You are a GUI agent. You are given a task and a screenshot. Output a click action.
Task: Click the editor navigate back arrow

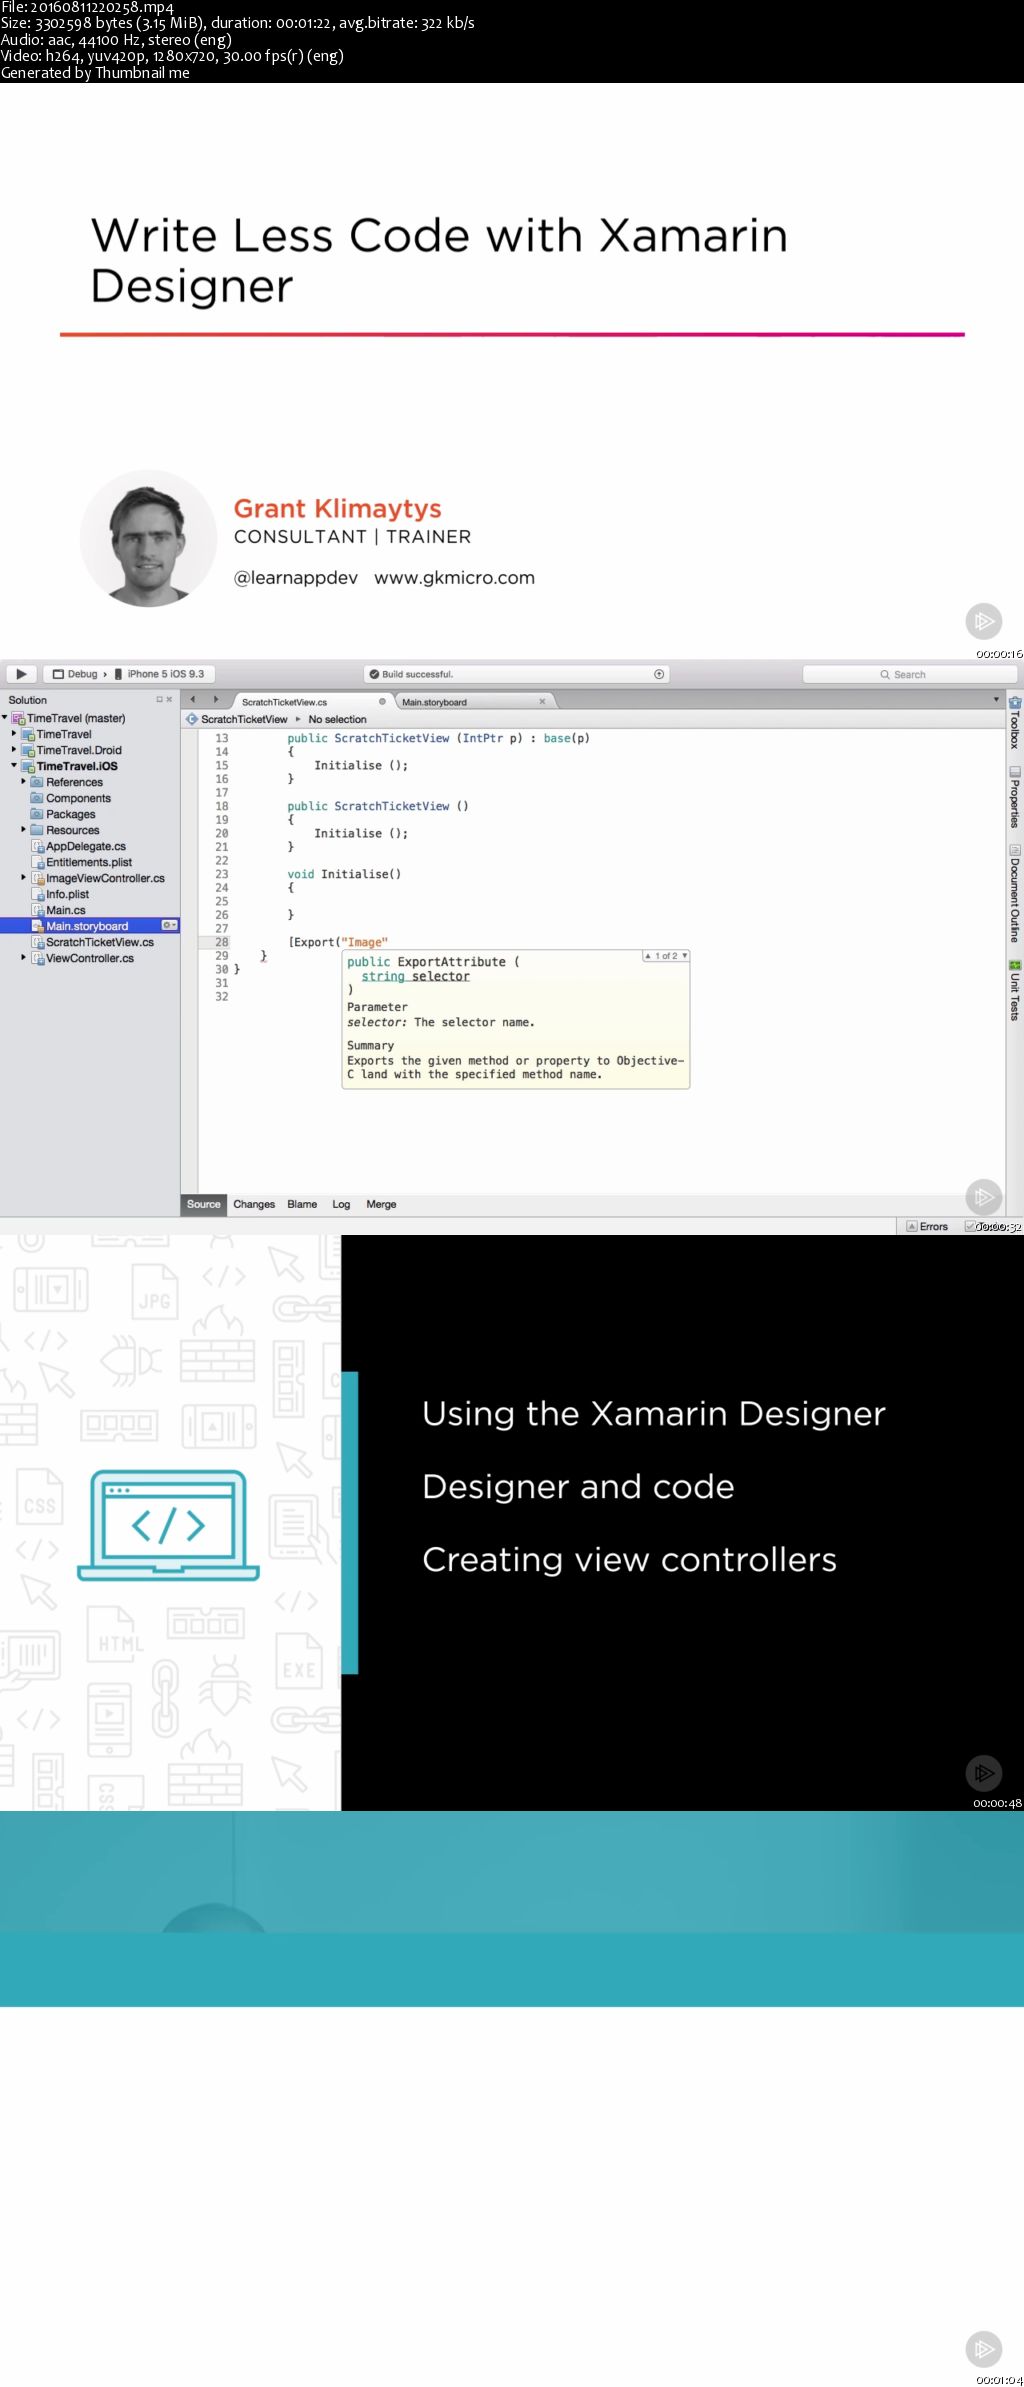coord(193,700)
